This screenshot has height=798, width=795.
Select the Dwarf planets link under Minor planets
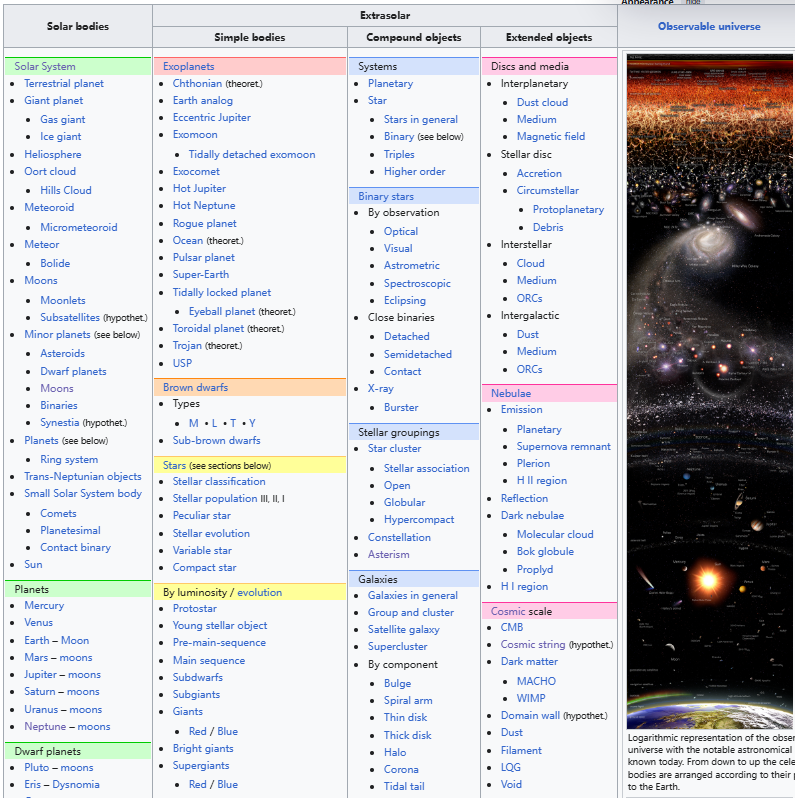74,371
